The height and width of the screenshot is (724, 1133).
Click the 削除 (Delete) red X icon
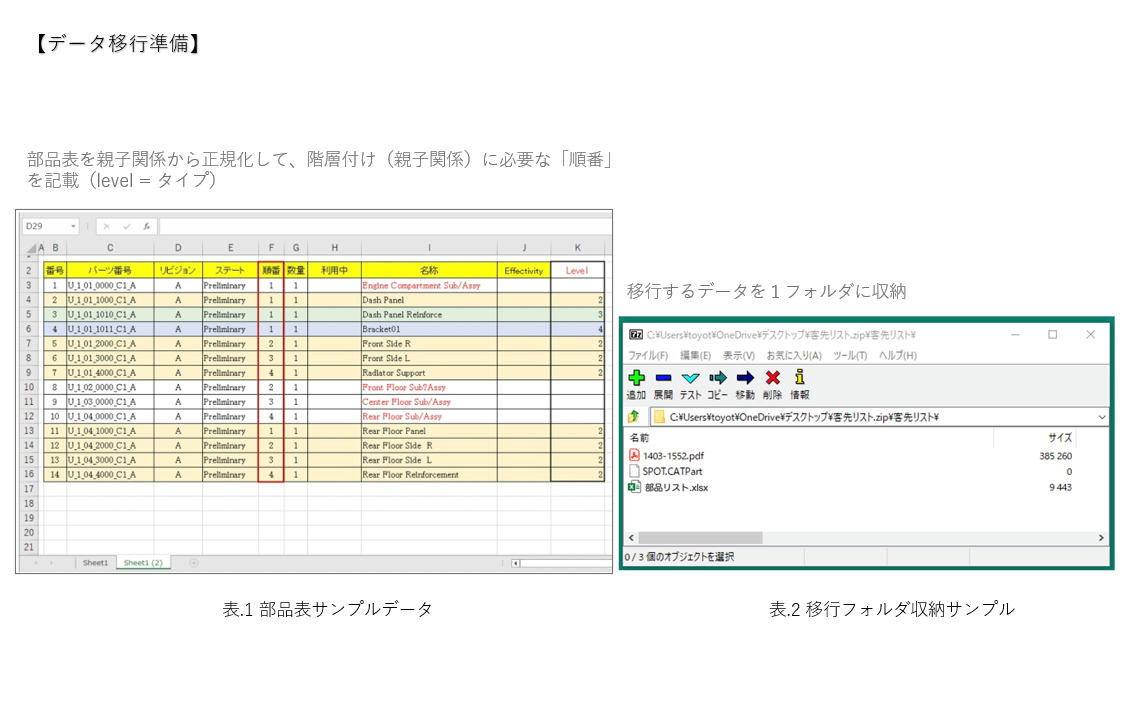[x=772, y=378]
